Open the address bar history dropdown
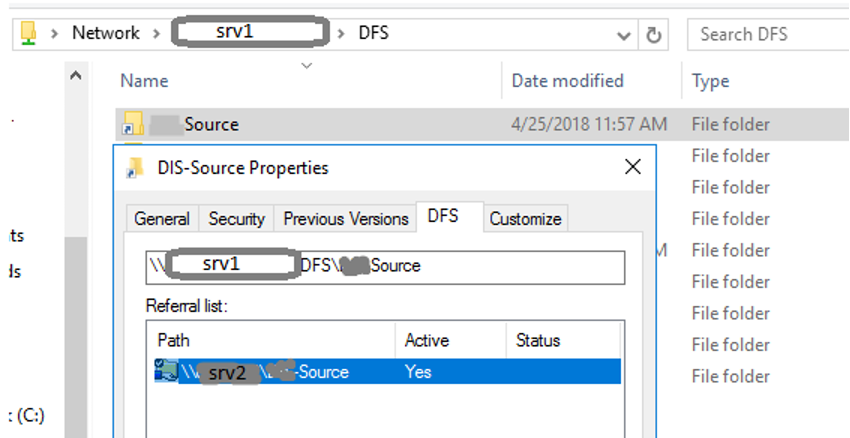The image size is (850, 438). point(624,35)
